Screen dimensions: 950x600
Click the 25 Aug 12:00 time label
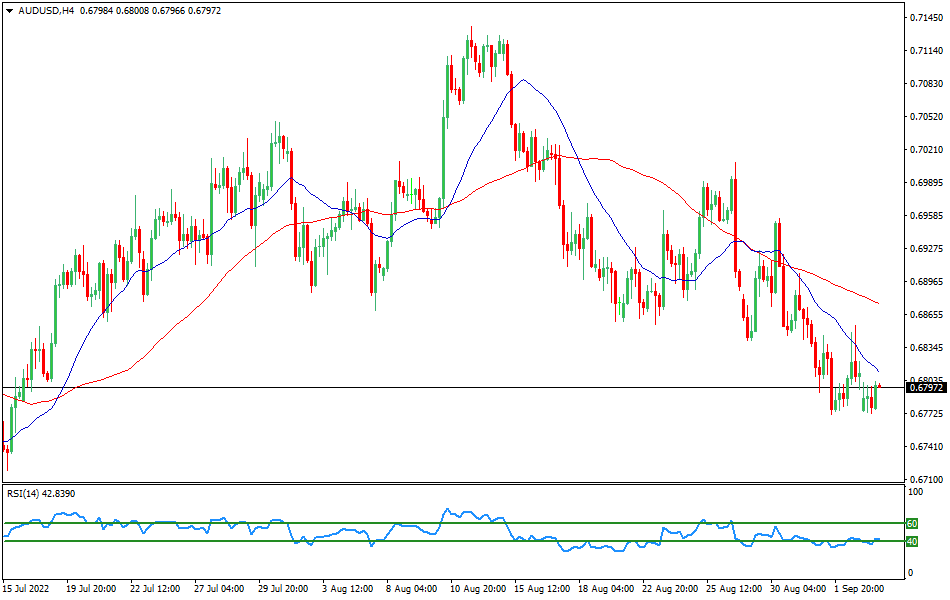coord(732,590)
